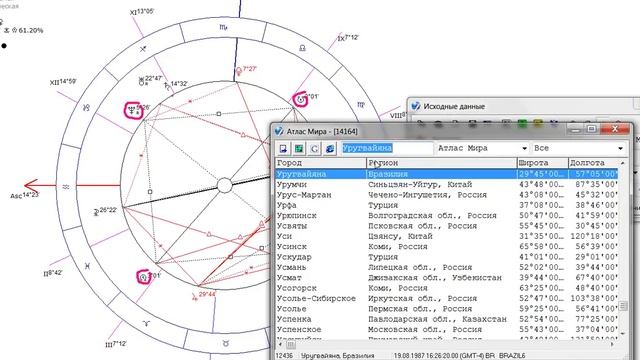Screen dimensions: 640x360
Task: Click the 'C' icon in Atlas toolbar
Action: tap(314, 149)
